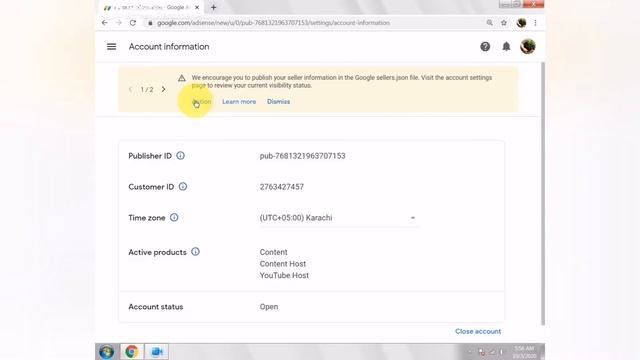640x360 pixels.
Task: Click the Close account link
Action: pyautogui.click(x=478, y=331)
